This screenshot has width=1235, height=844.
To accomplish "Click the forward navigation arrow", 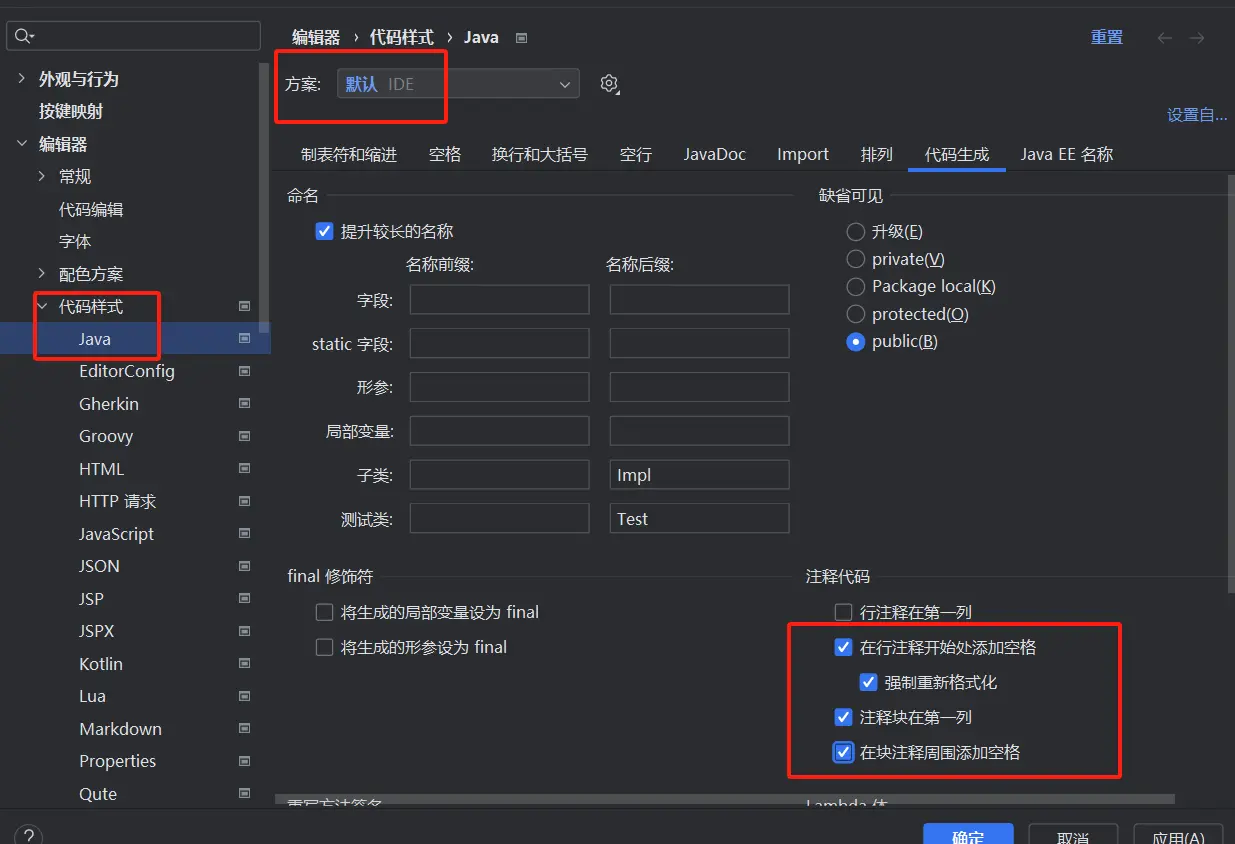I will [x=1197, y=38].
